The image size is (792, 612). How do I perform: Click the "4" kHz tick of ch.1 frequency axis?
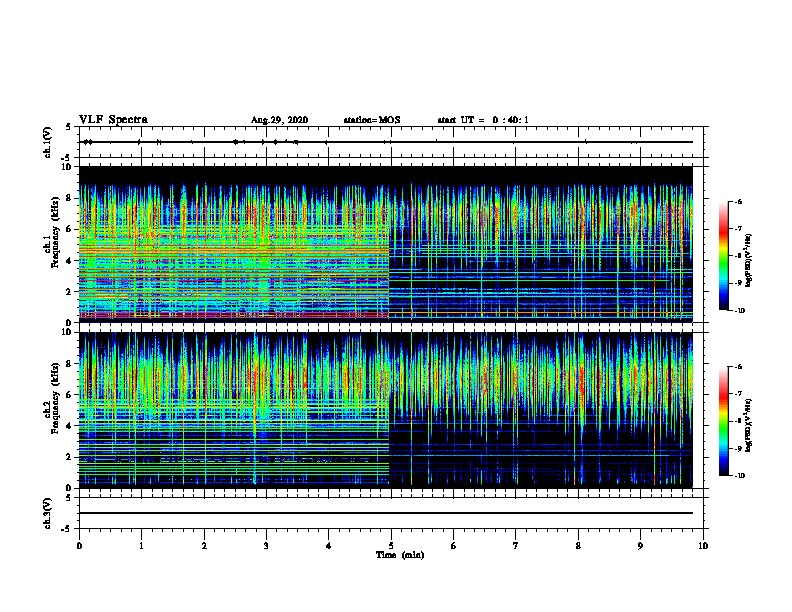71,261
